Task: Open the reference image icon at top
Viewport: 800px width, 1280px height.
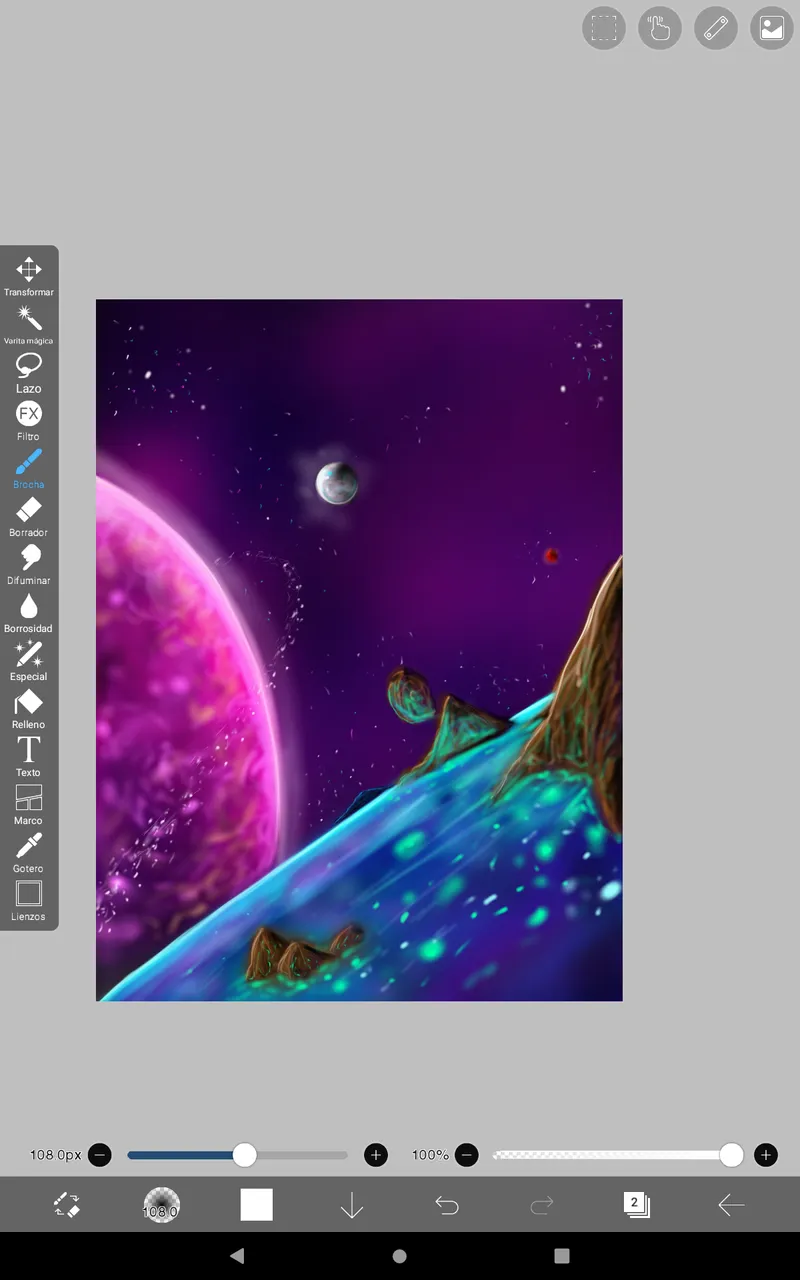Action: 772,28
